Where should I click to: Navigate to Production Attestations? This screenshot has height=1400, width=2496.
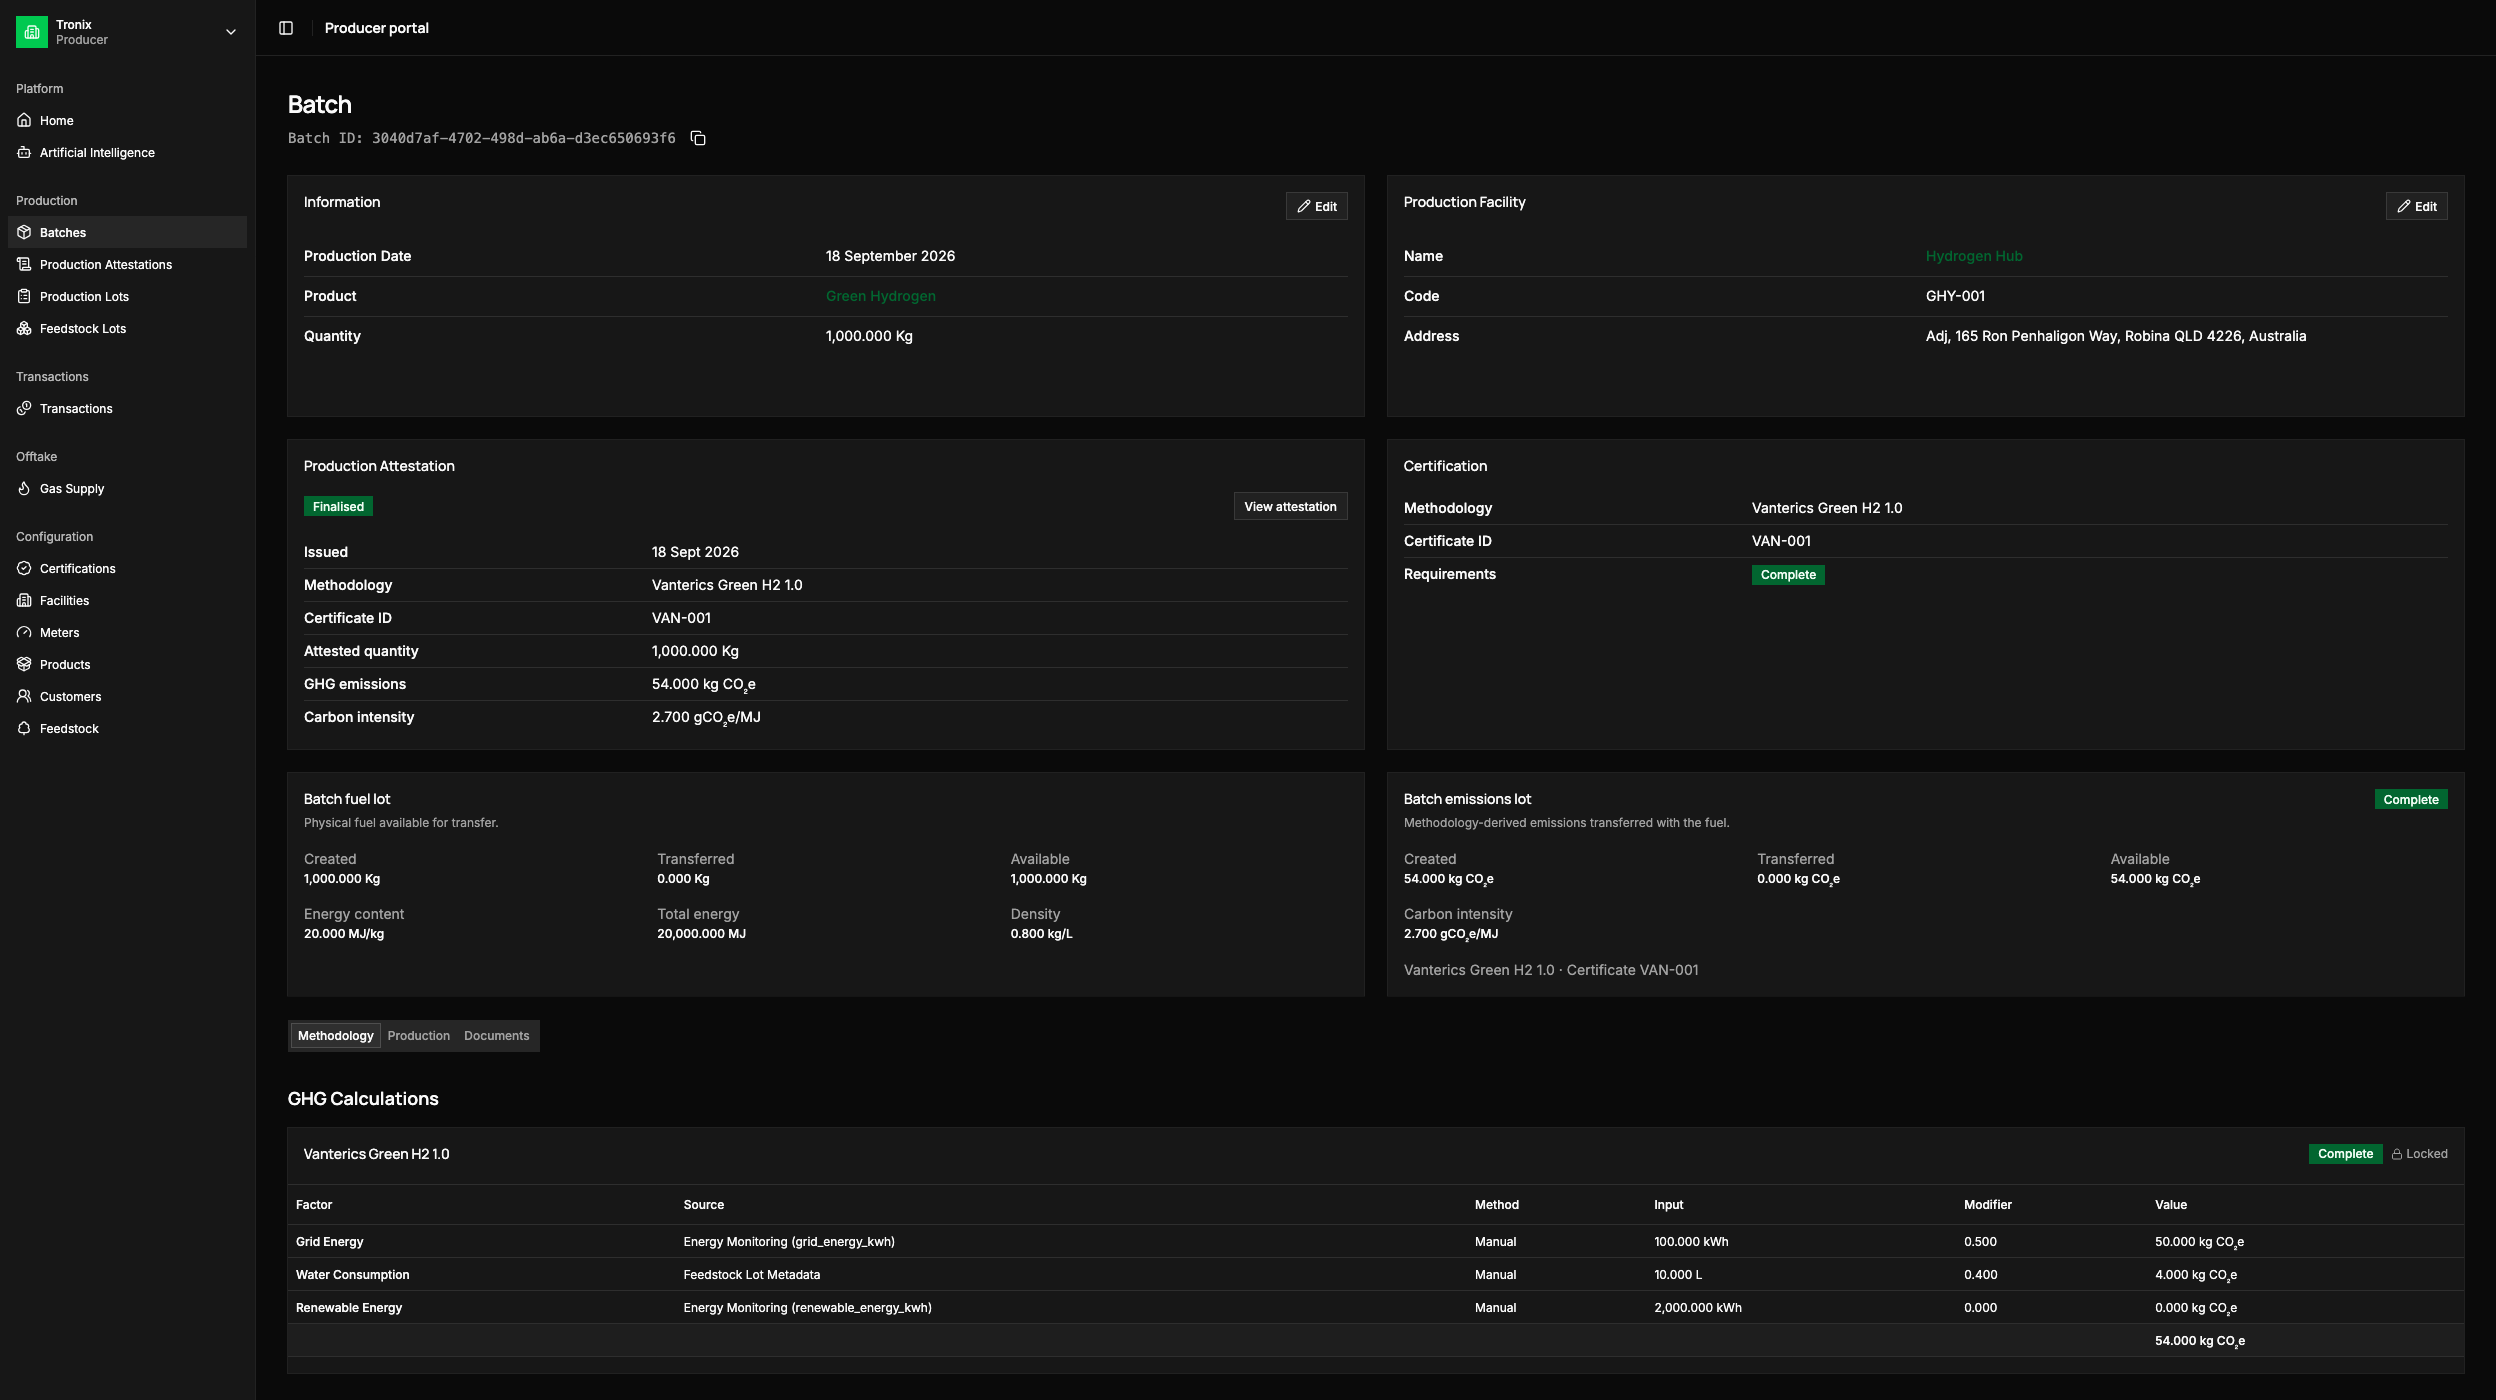(x=127, y=264)
